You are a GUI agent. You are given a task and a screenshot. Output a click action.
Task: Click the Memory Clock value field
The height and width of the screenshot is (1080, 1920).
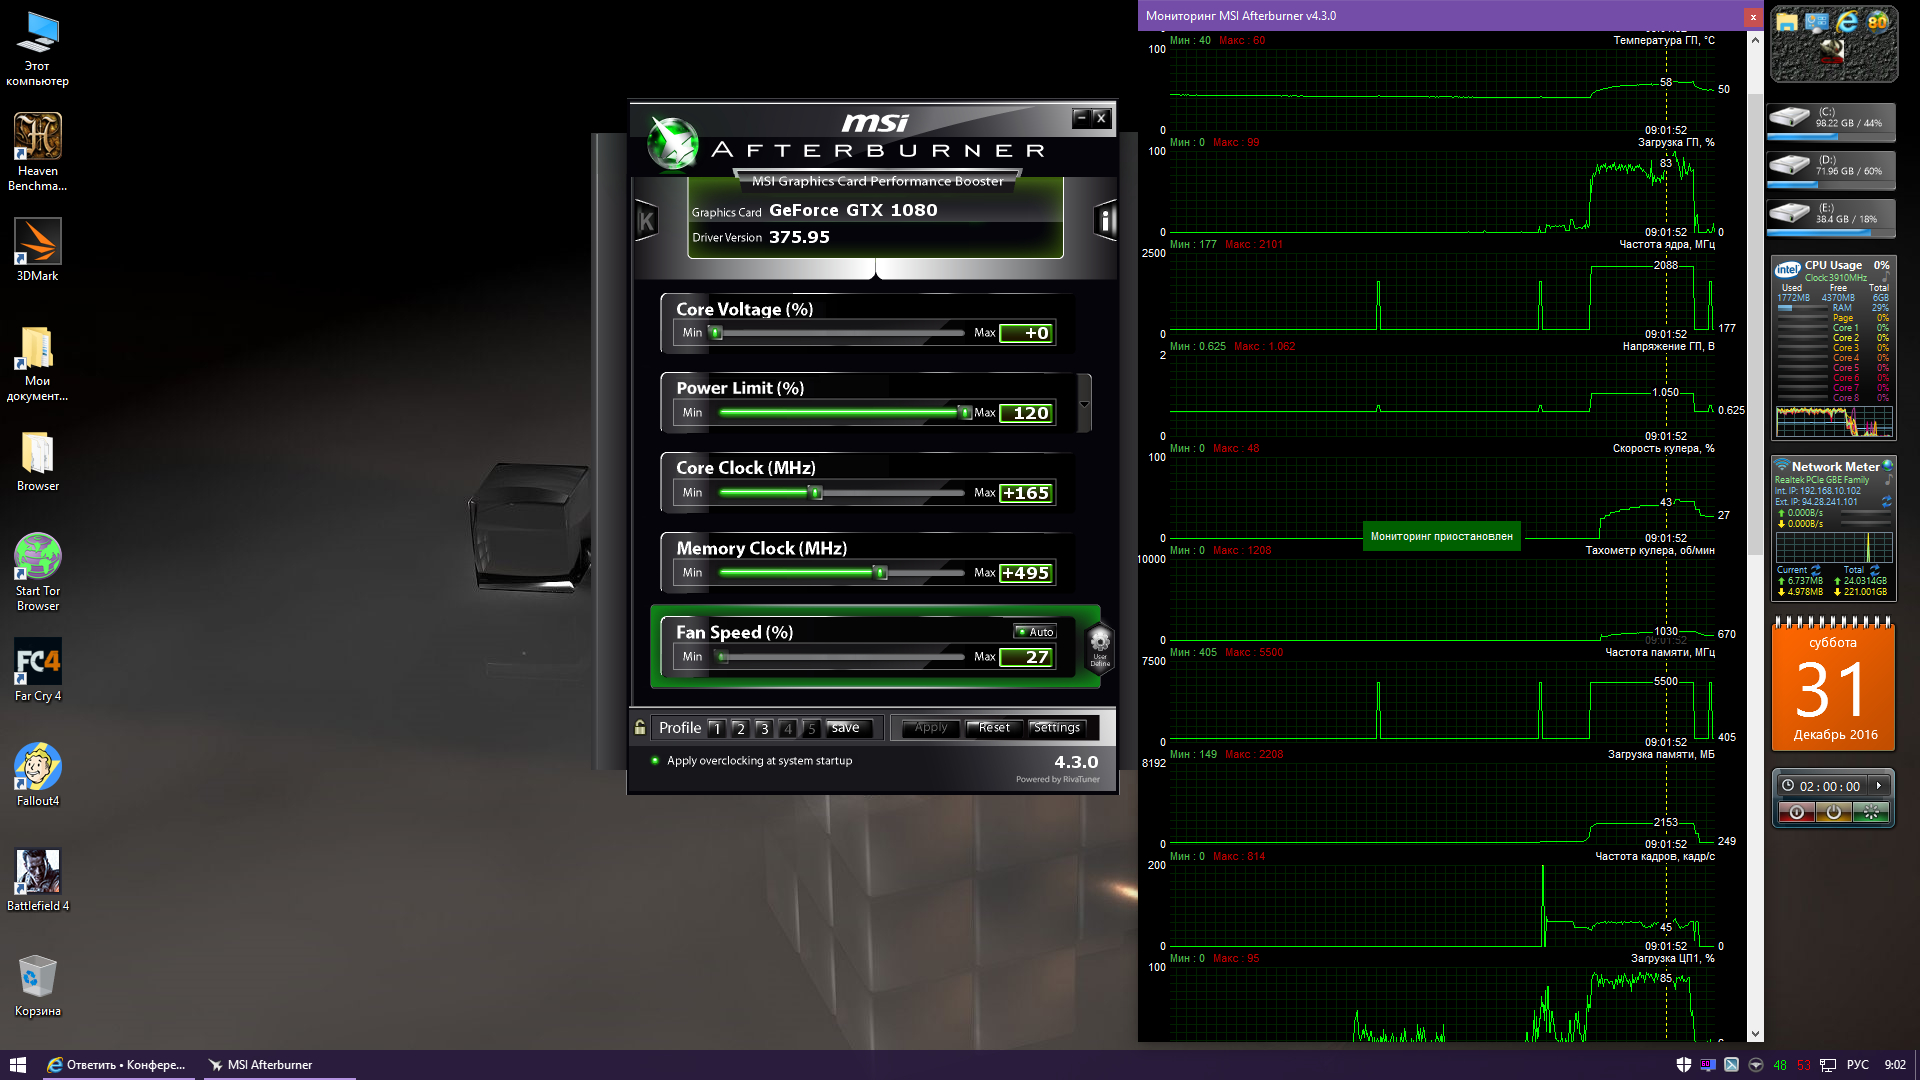point(1026,573)
